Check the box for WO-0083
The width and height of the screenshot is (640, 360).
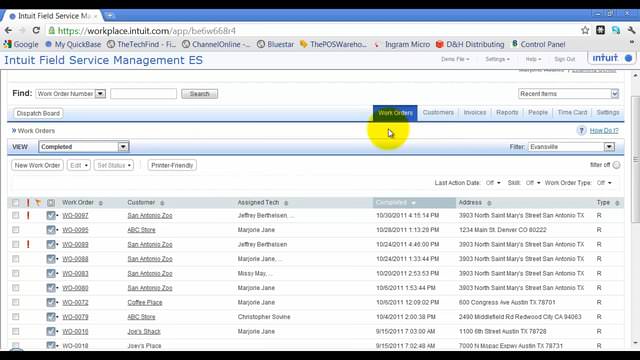coord(16,273)
